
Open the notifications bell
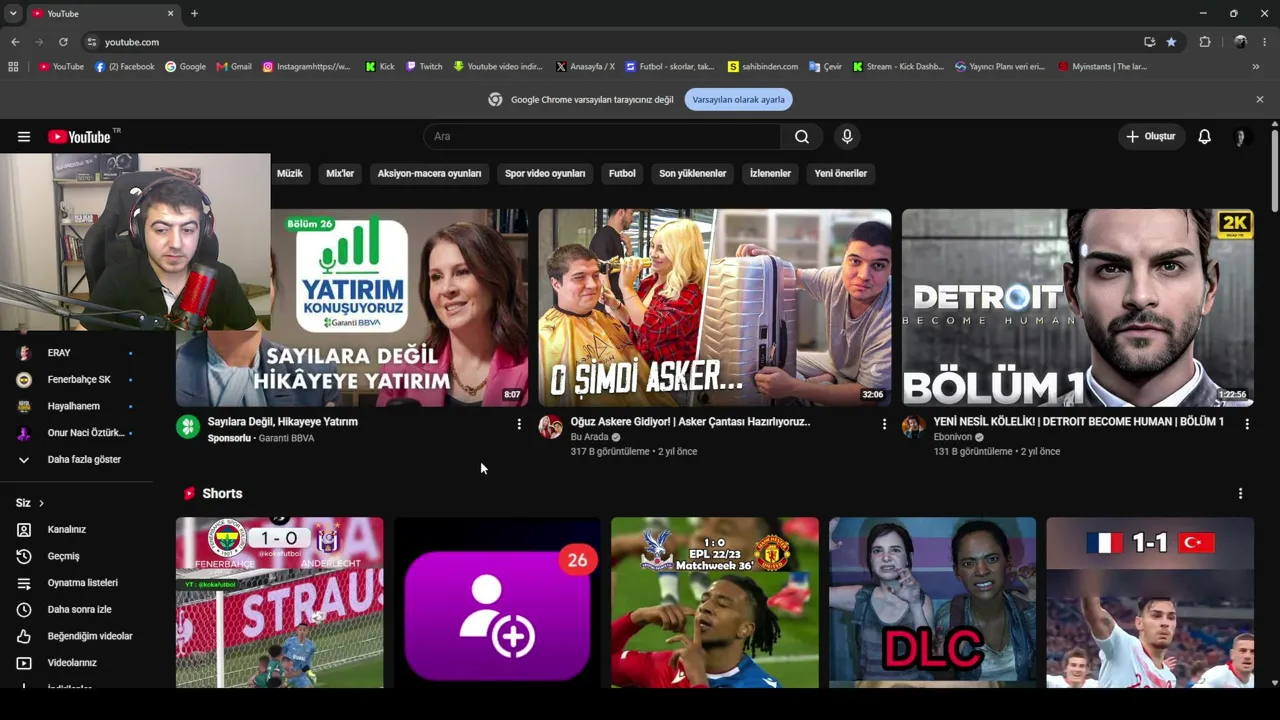(1205, 137)
